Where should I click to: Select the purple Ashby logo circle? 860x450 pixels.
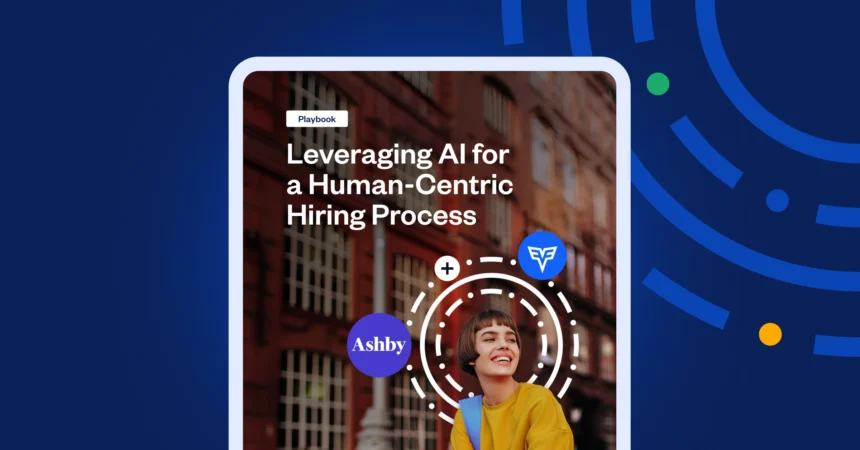(379, 345)
